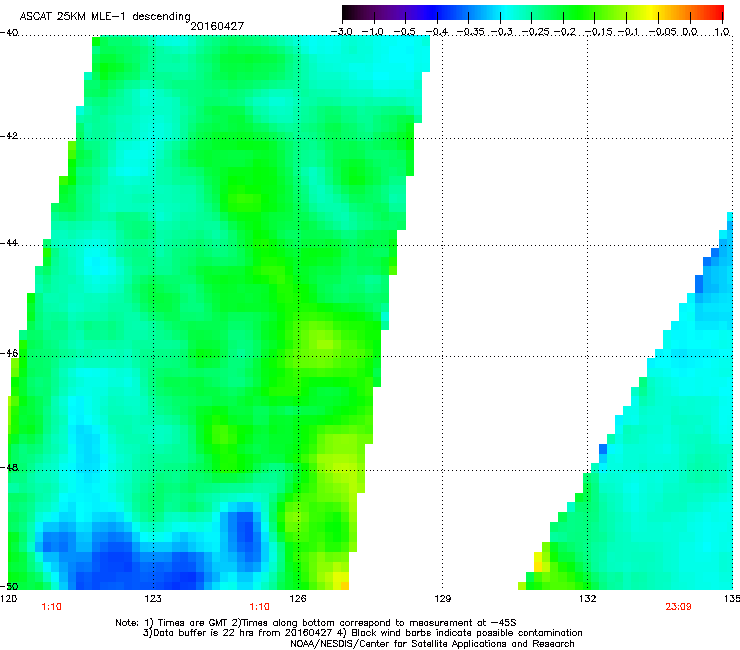This screenshot has width=740, height=650.
Task: Click the "-0.1" color scale label
Action: click(628, 32)
